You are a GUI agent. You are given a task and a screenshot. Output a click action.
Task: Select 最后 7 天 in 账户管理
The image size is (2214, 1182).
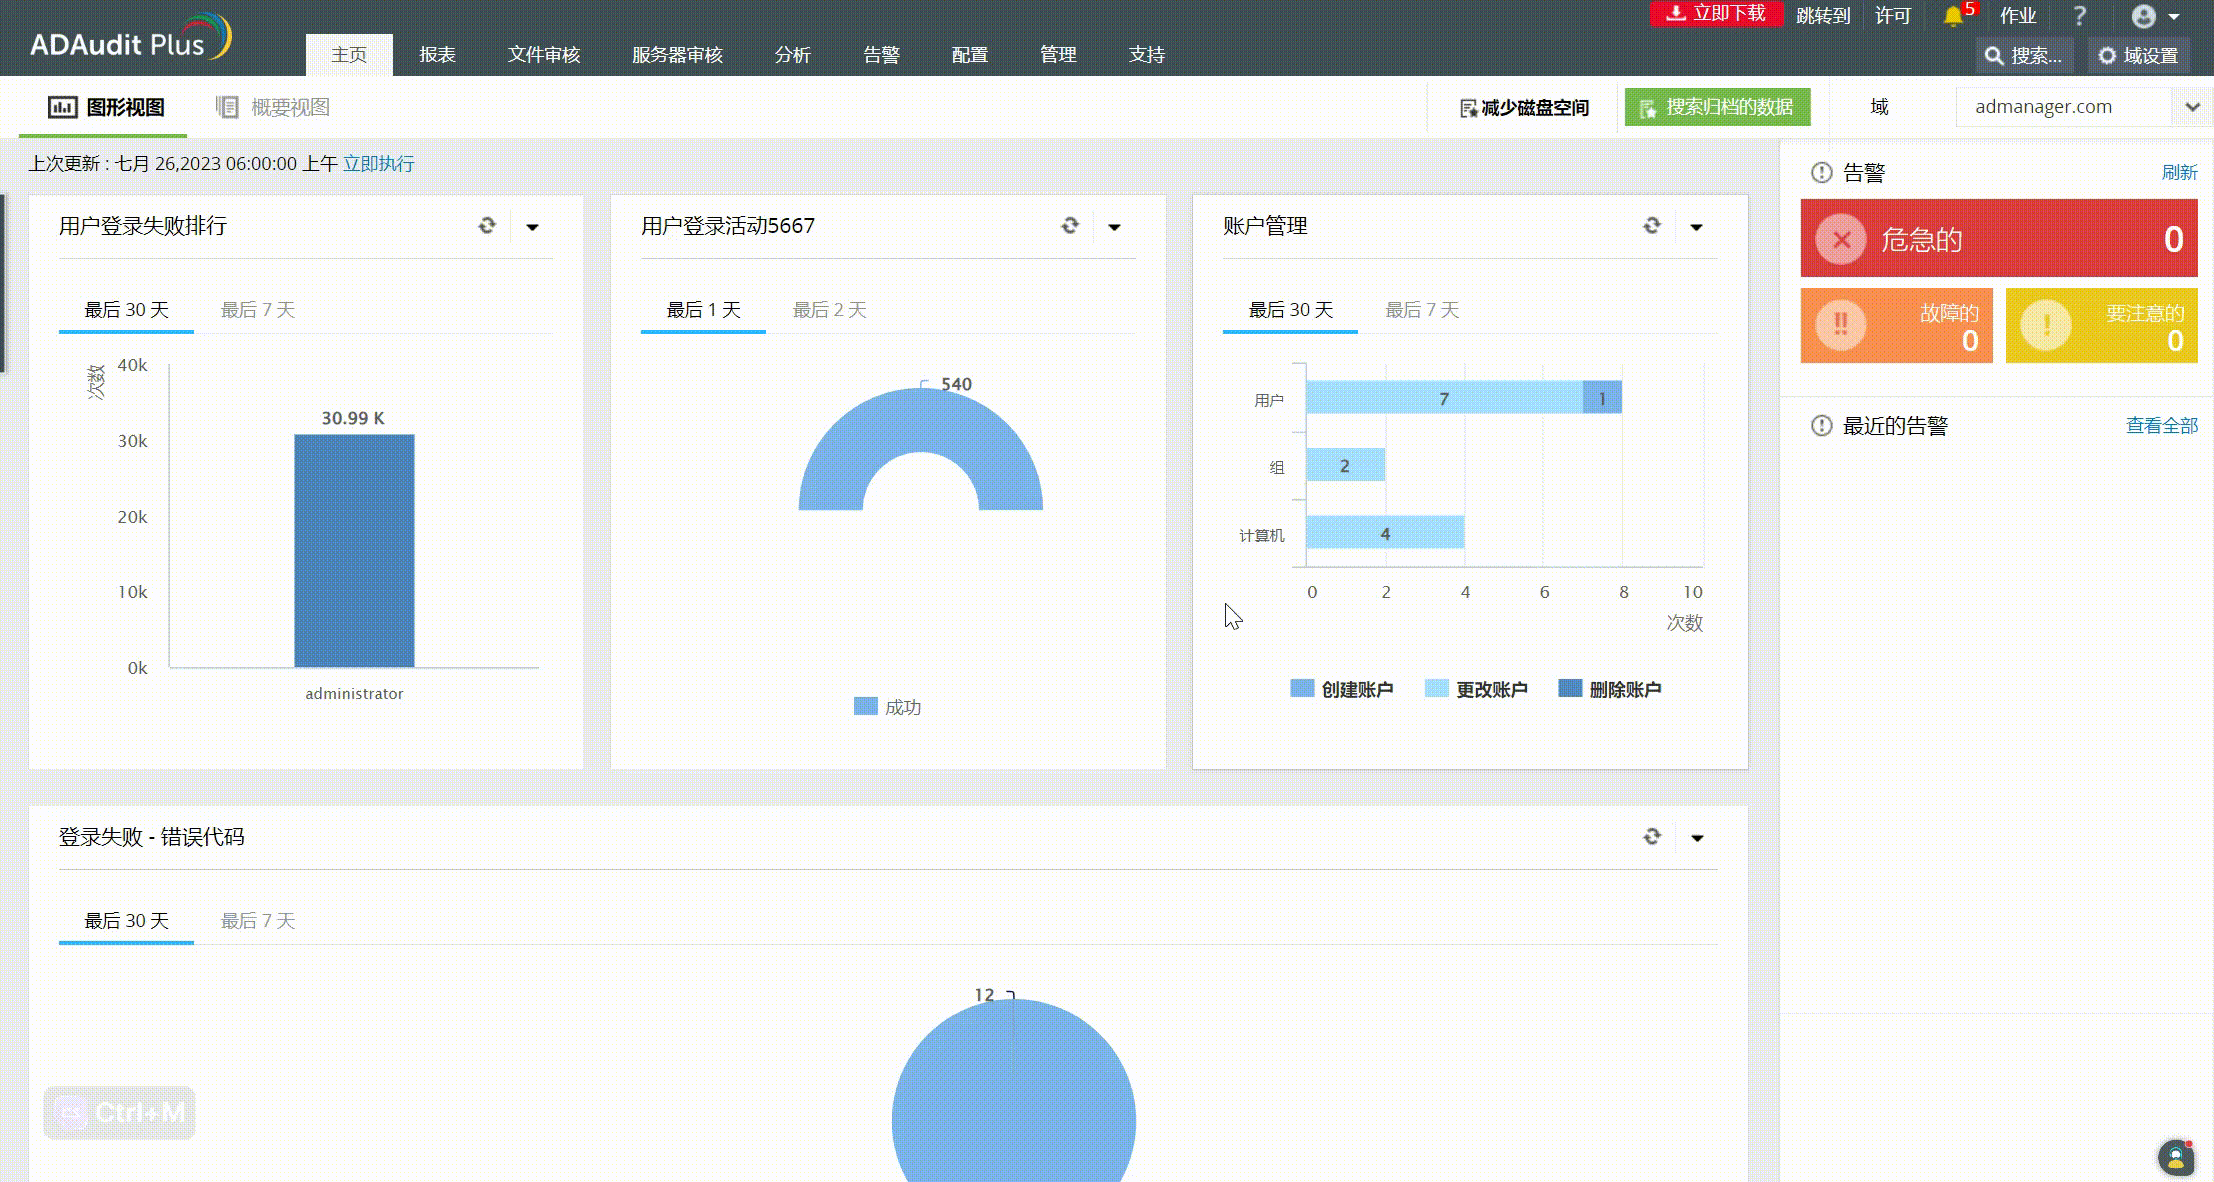(1422, 310)
